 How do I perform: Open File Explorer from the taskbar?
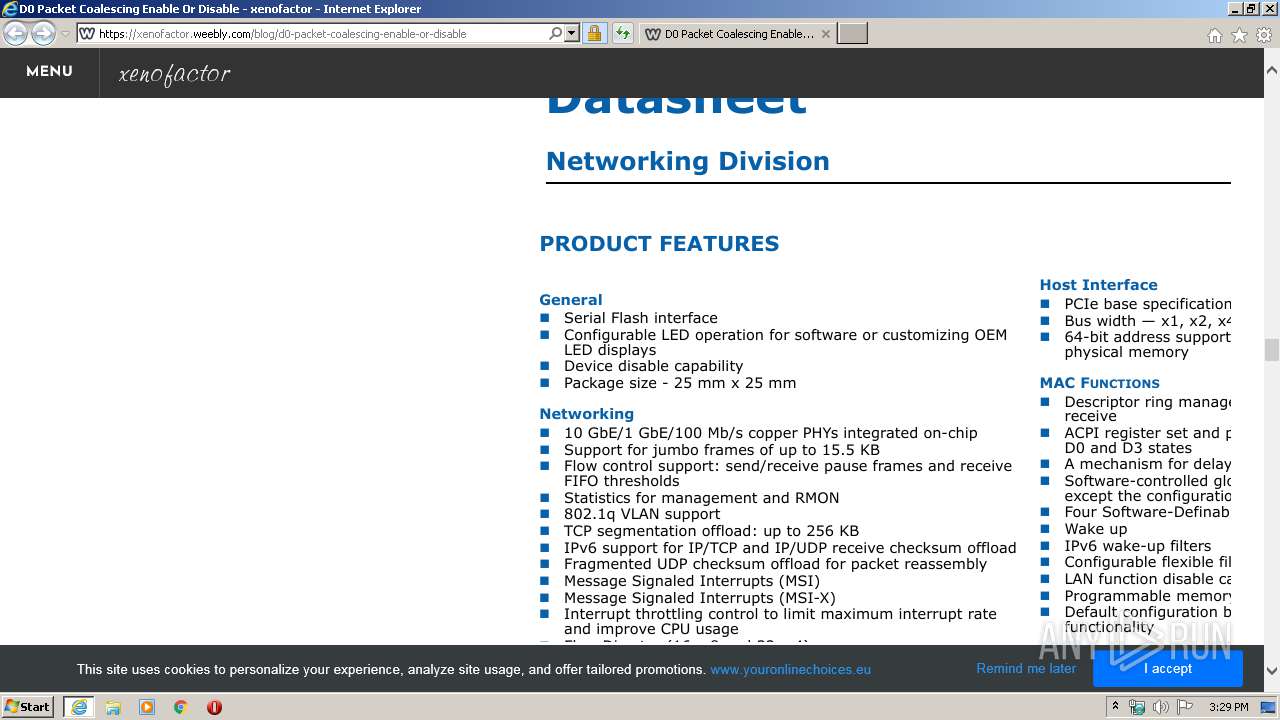[113, 707]
